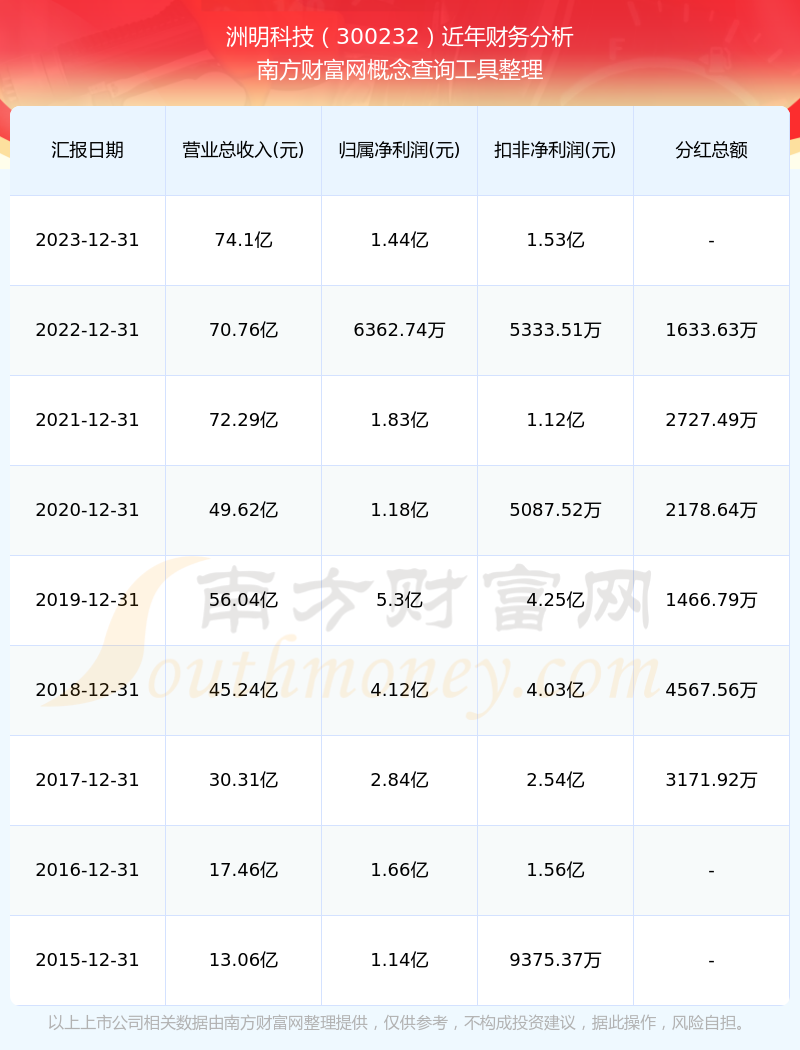Click the 1.53亿 cell in 2023 row
This screenshot has height=1050, width=800.
click(556, 240)
